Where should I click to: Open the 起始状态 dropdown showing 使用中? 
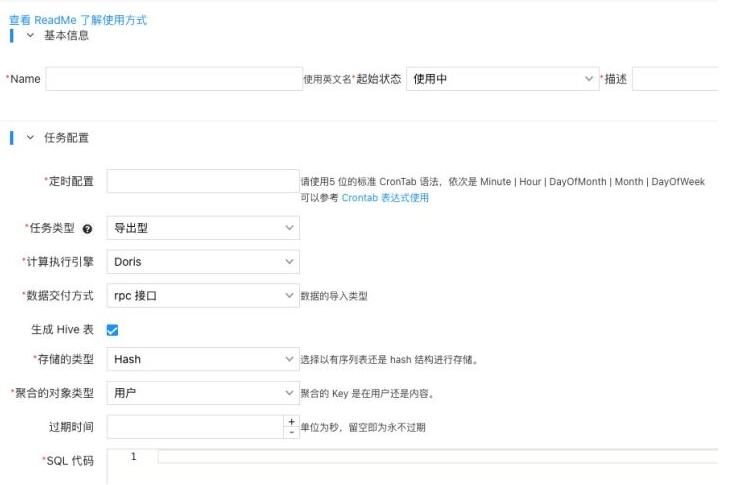502,79
